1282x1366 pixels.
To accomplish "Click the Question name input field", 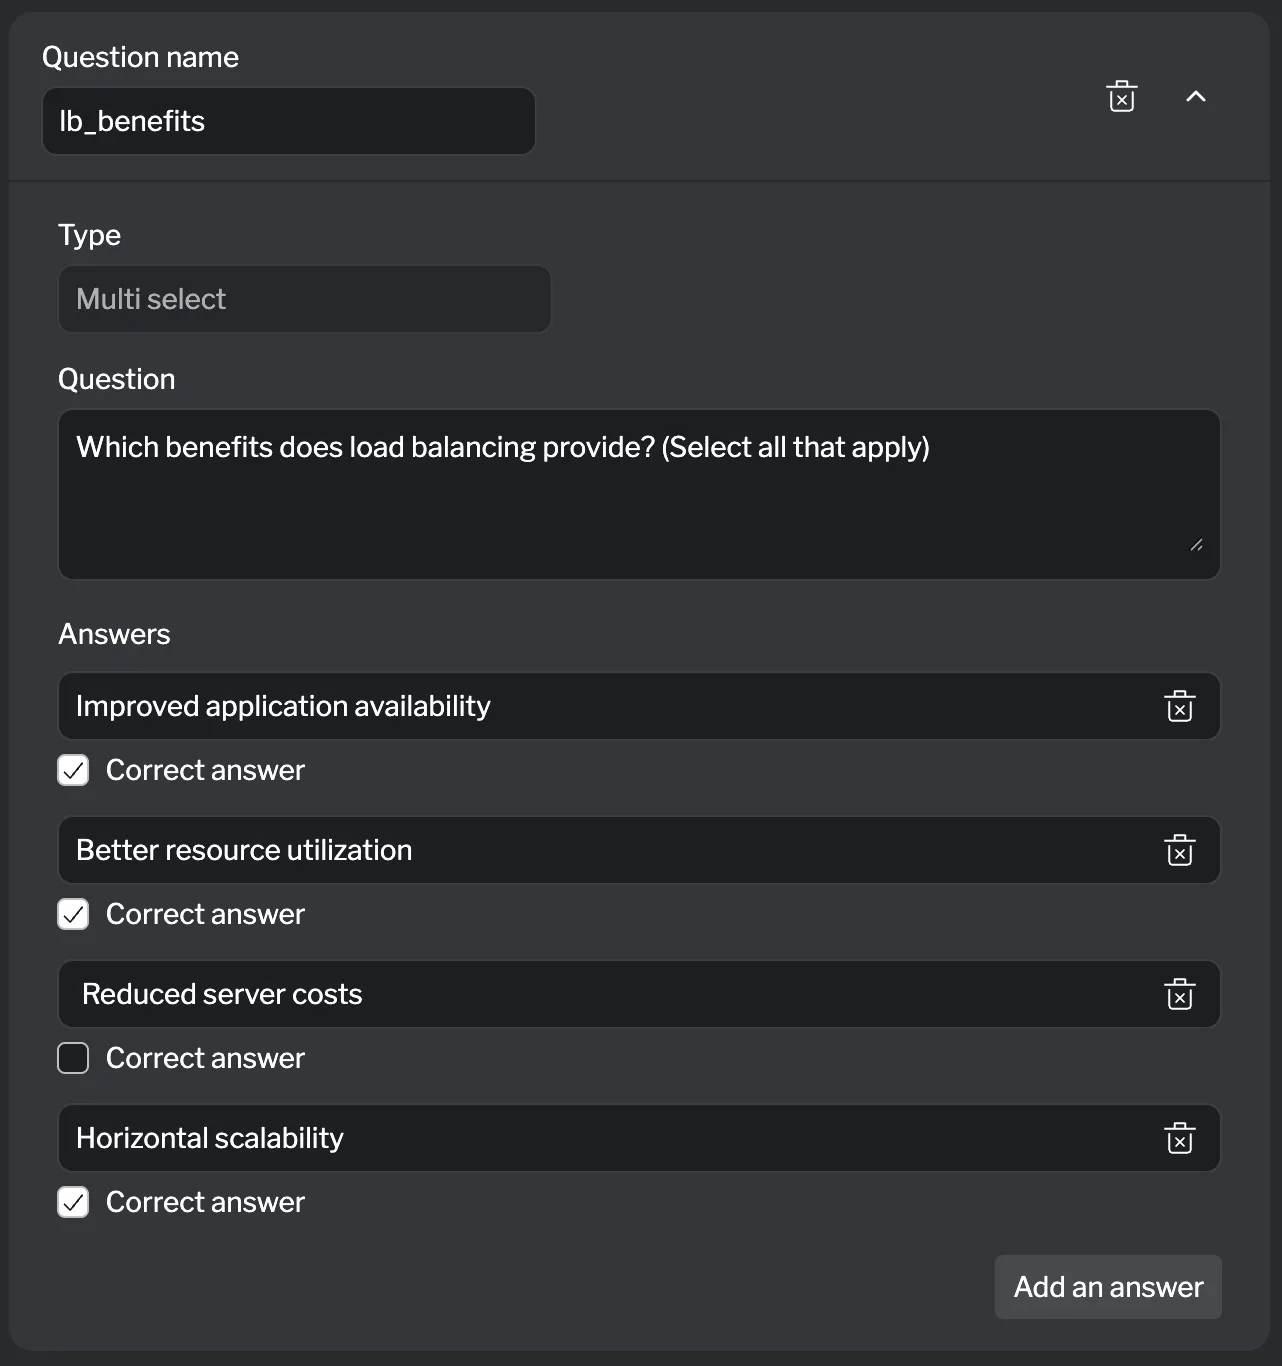I will coord(289,121).
